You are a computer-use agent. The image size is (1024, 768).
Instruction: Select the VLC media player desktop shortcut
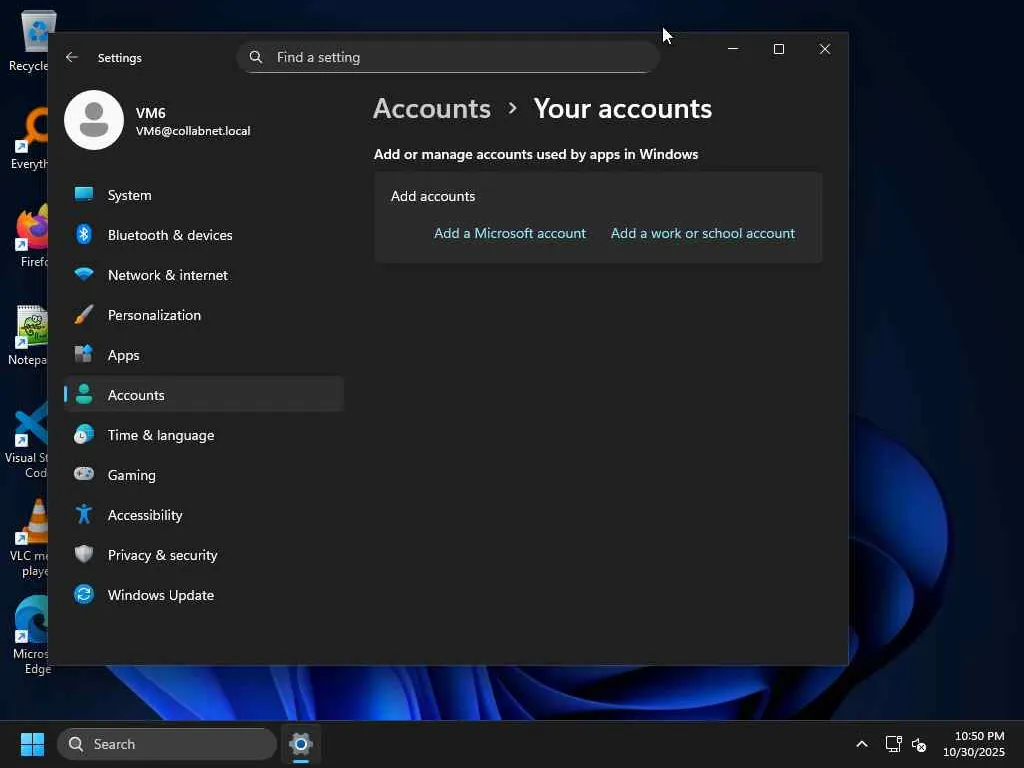tap(31, 539)
